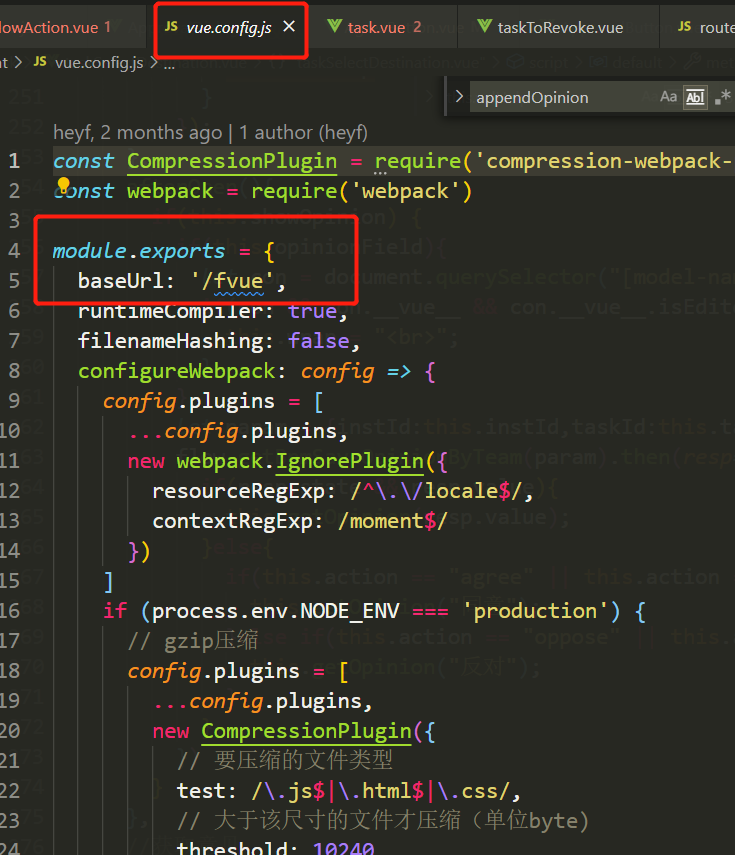Click in the appendOpinion search input field
Viewport: 735px width, 855px height.
tap(560, 97)
